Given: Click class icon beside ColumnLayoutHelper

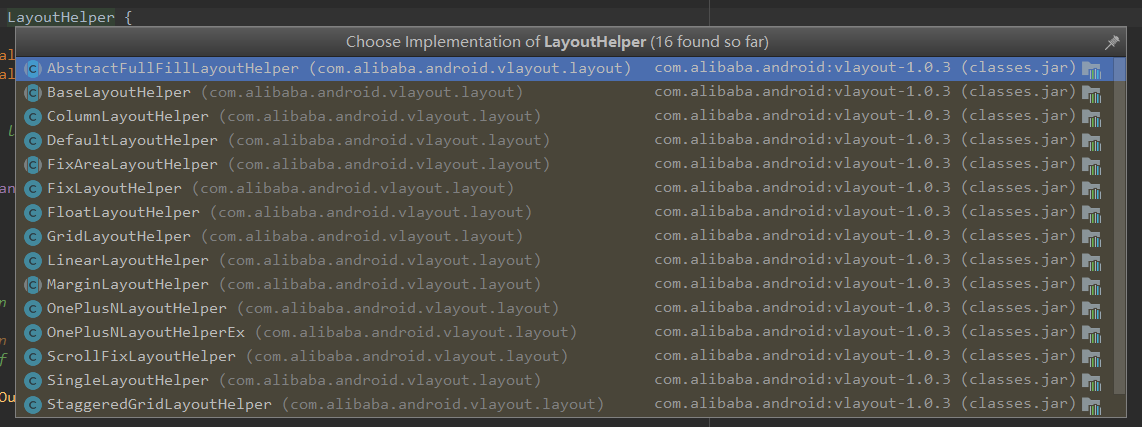Looking at the screenshot, I should point(32,117).
